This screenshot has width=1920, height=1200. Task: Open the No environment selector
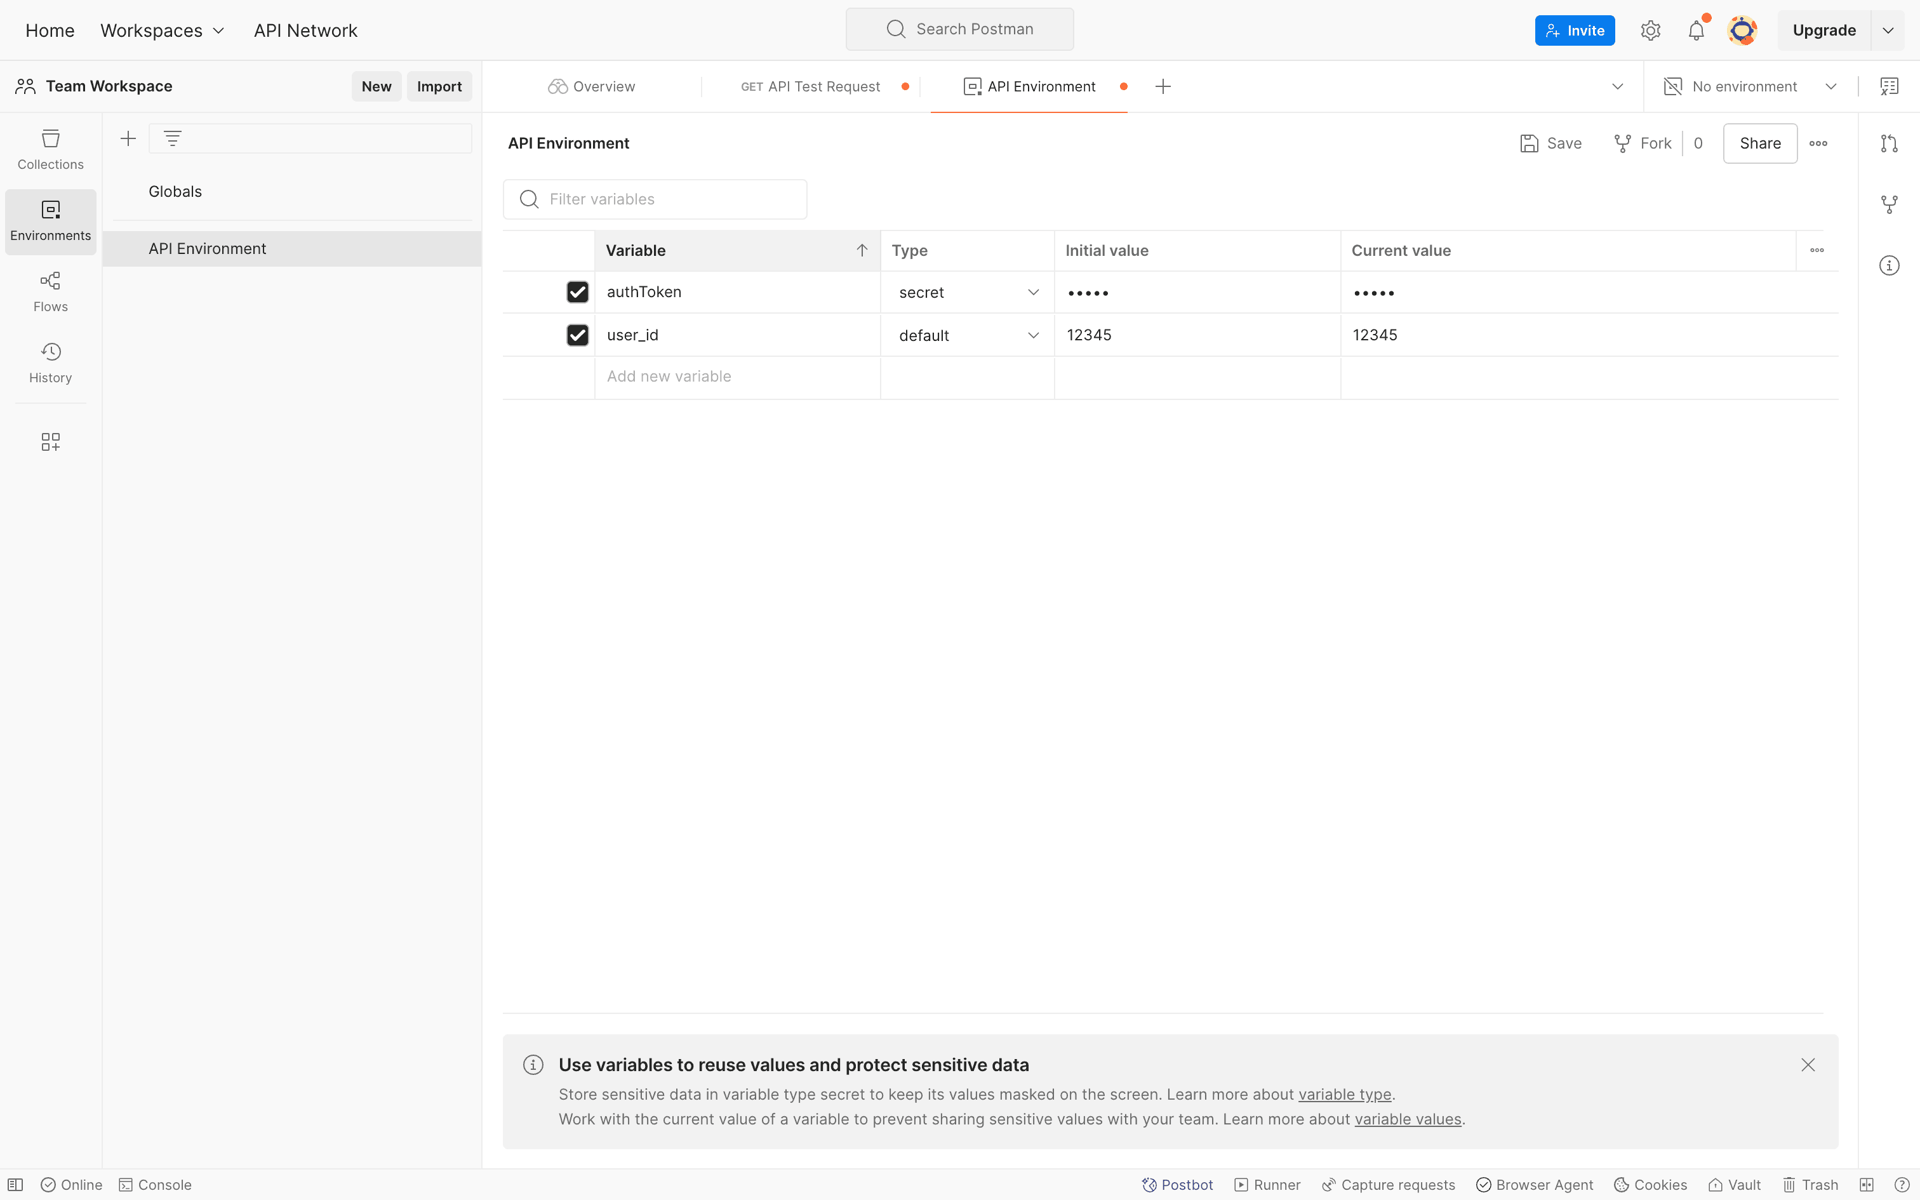(1750, 86)
